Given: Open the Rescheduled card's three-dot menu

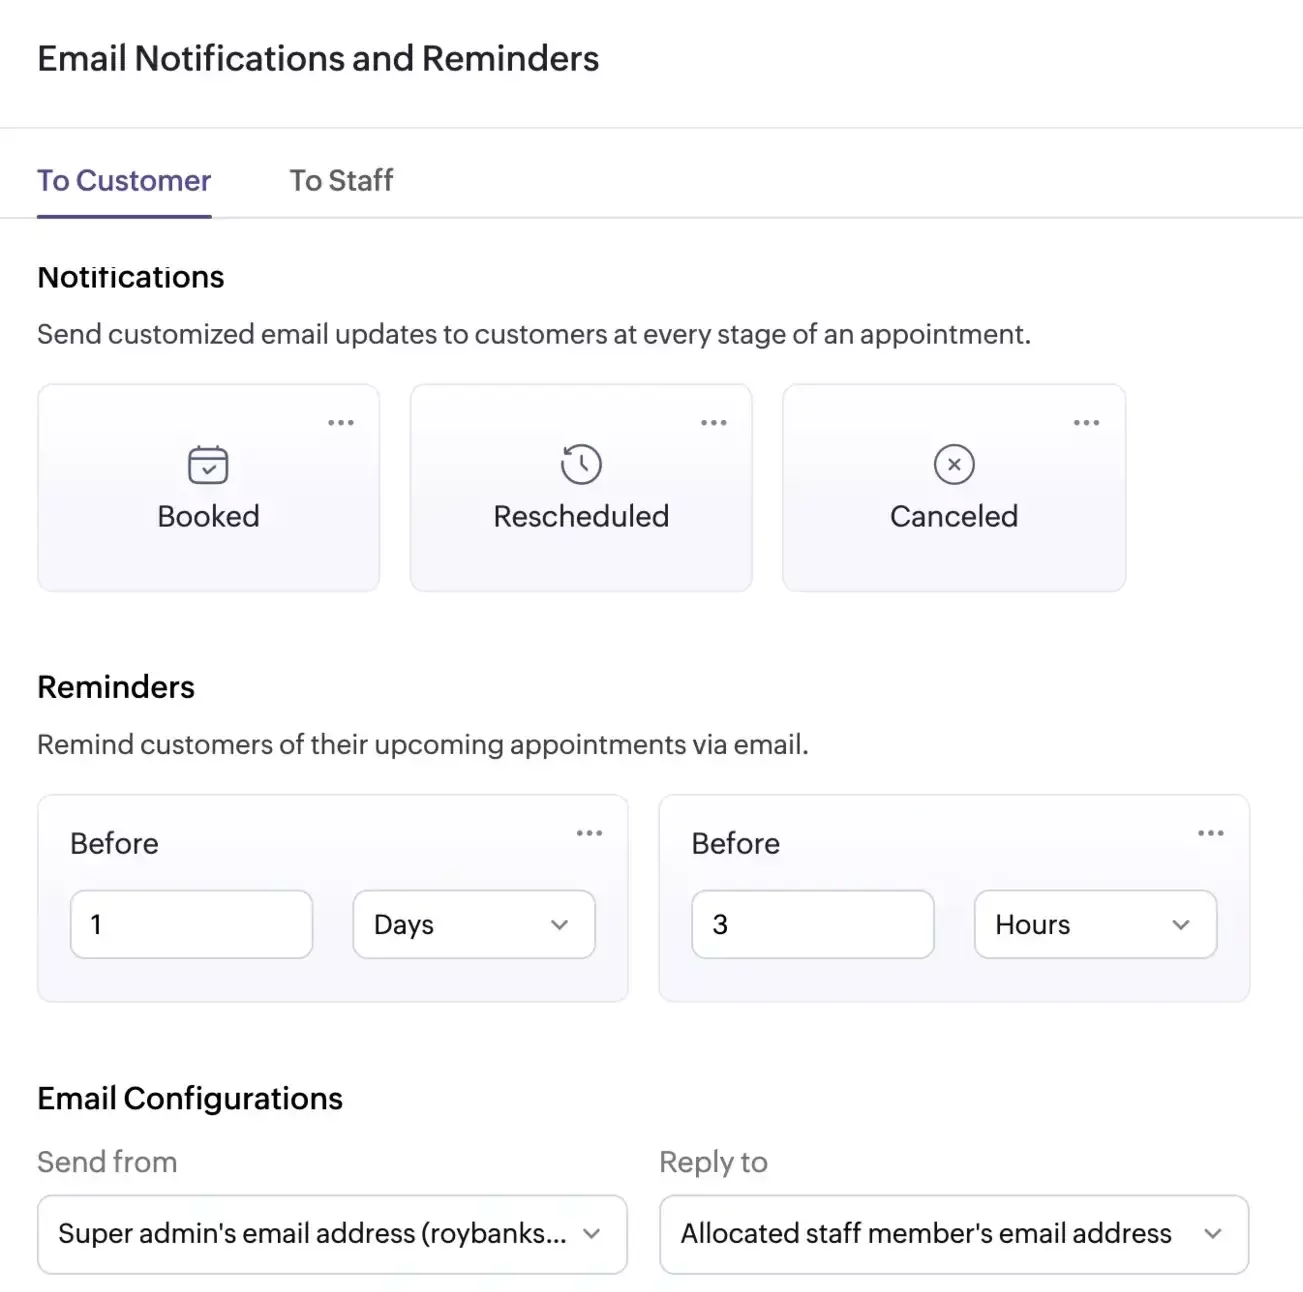Looking at the screenshot, I should (714, 423).
